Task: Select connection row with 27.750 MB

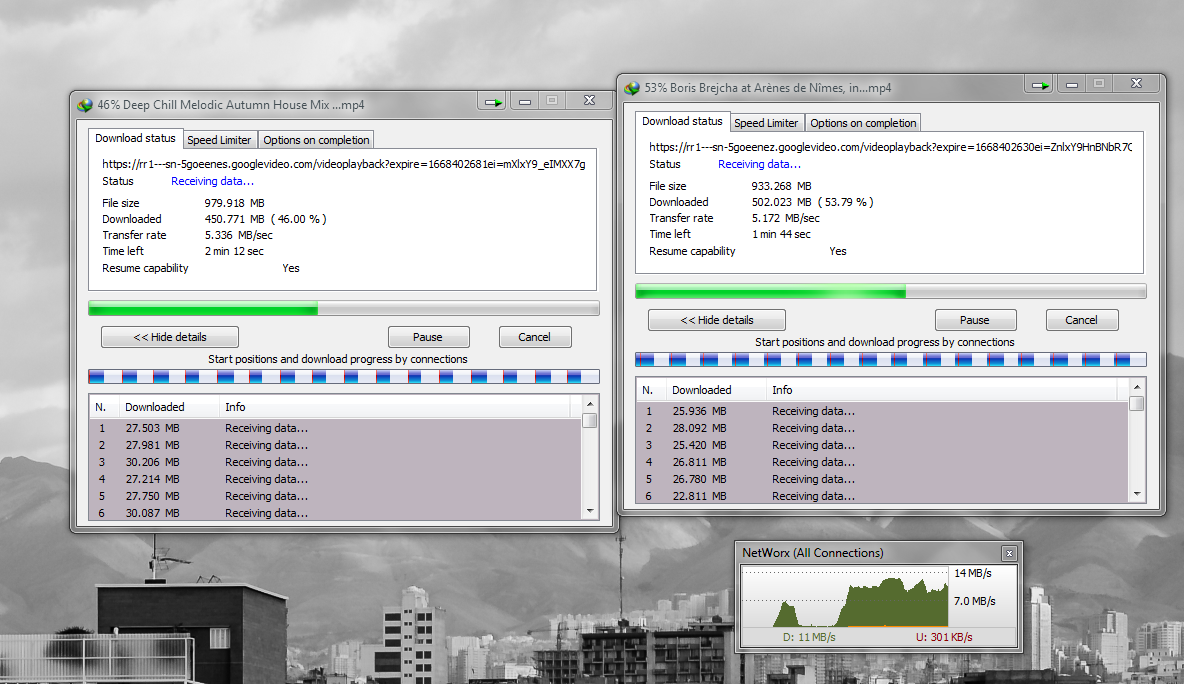Action: 335,496
